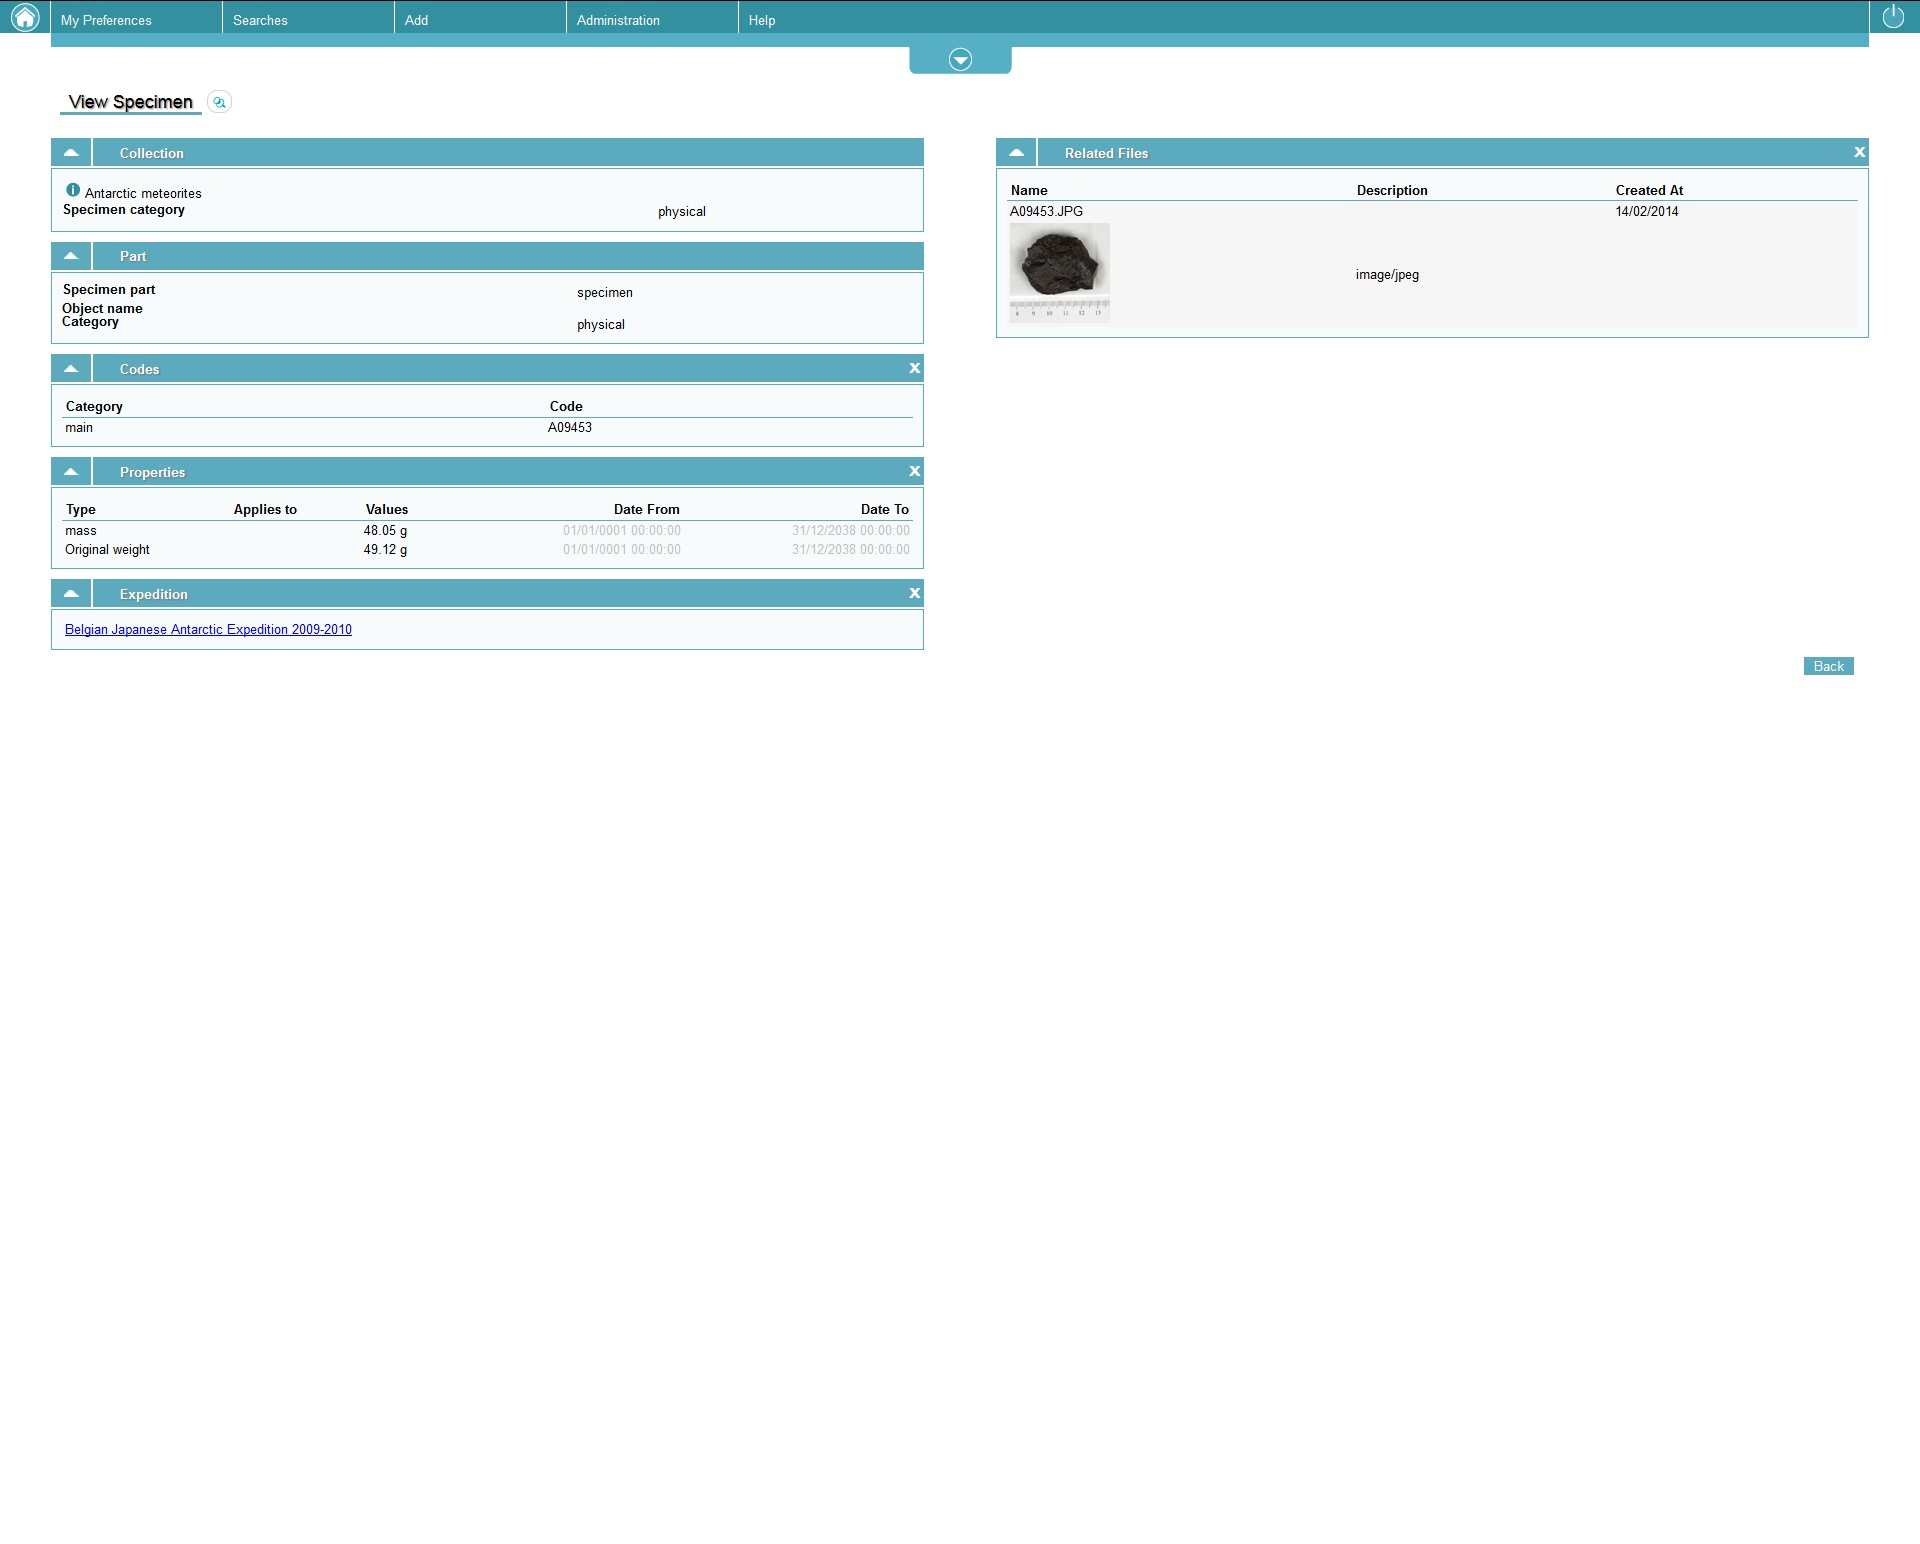This screenshot has height=1544, width=1920.
Task: Close the Related Files widget with X
Action: click(1859, 153)
